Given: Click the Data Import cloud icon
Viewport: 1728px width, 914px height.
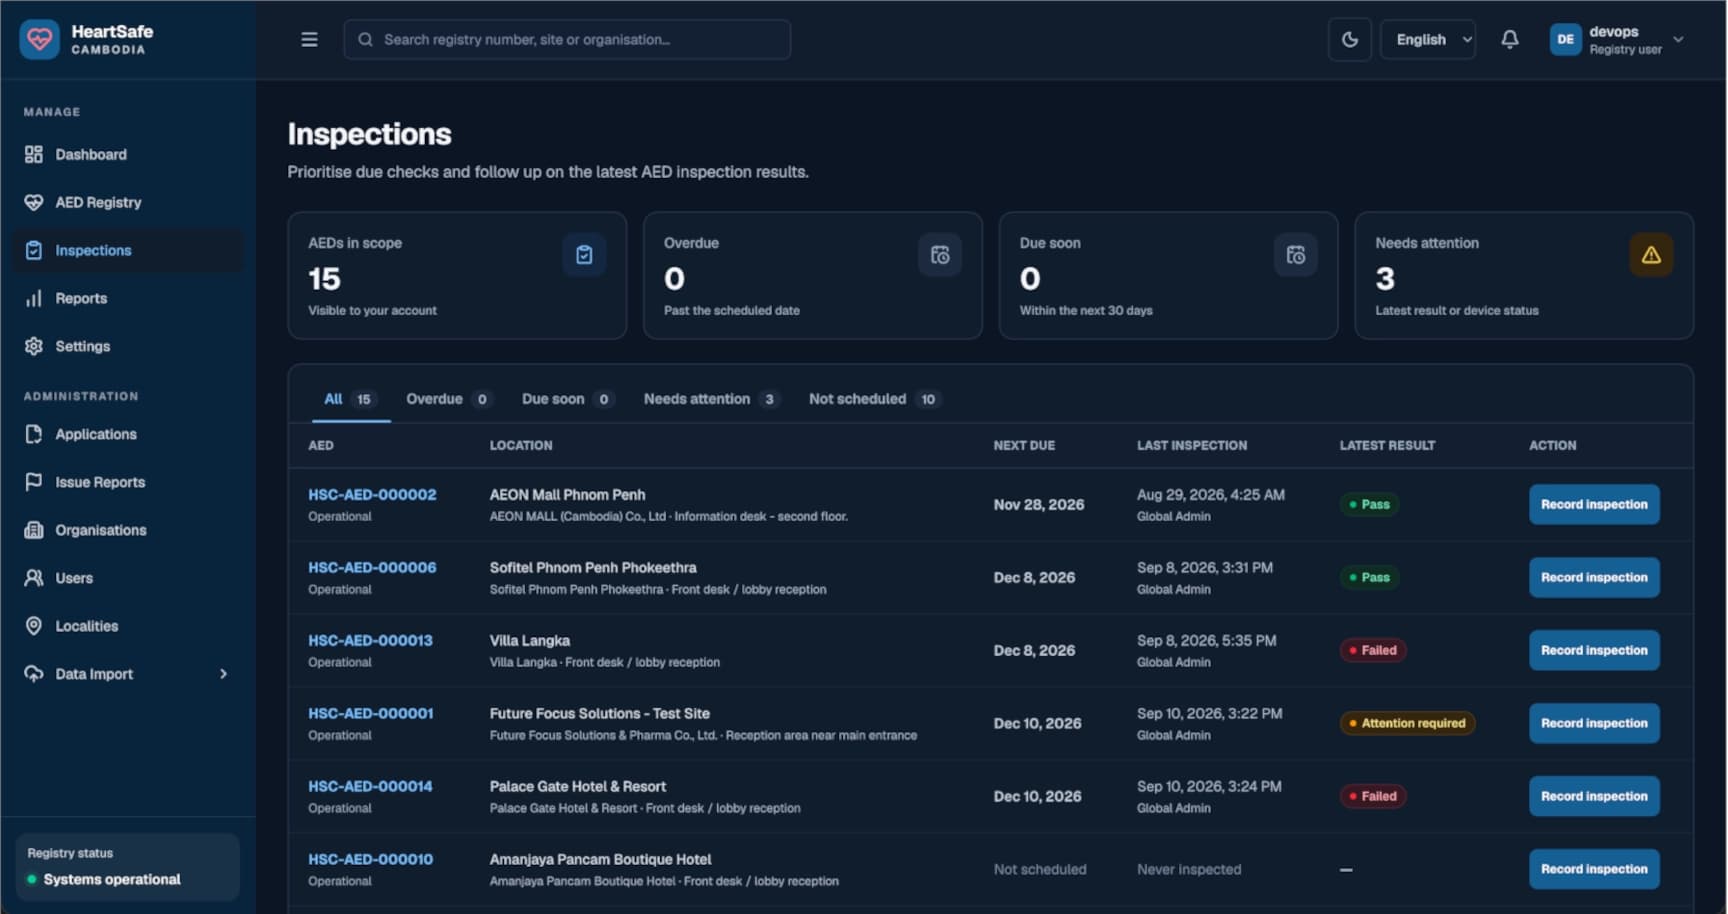Looking at the screenshot, I should tap(34, 674).
